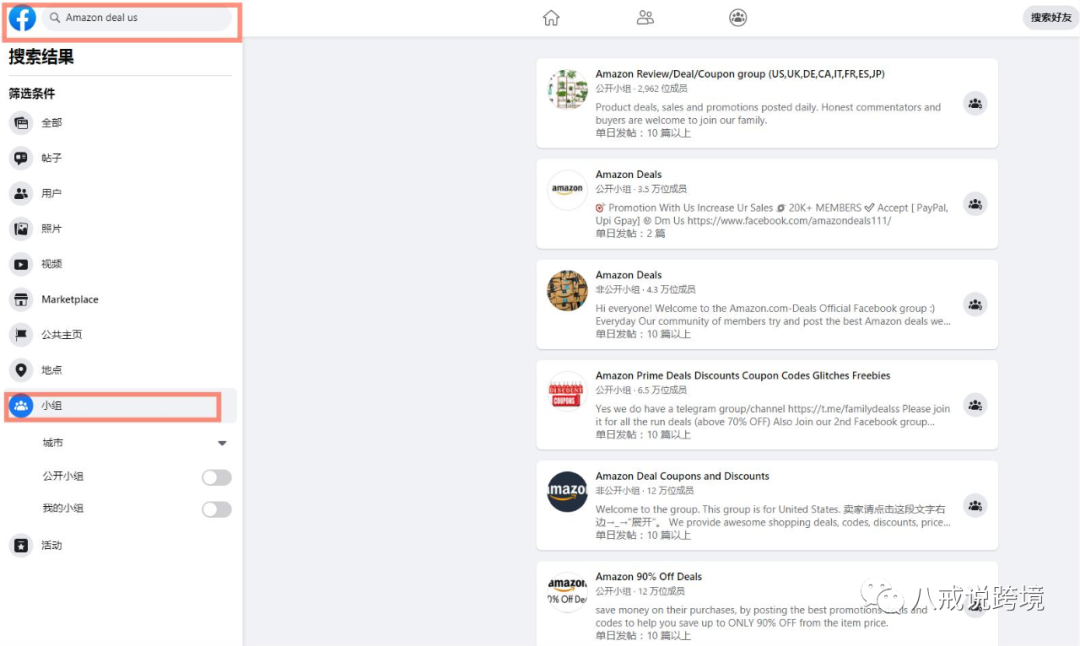The image size is (1080, 646).
Task: Select the 视频 filter
Action: pos(121,264)
